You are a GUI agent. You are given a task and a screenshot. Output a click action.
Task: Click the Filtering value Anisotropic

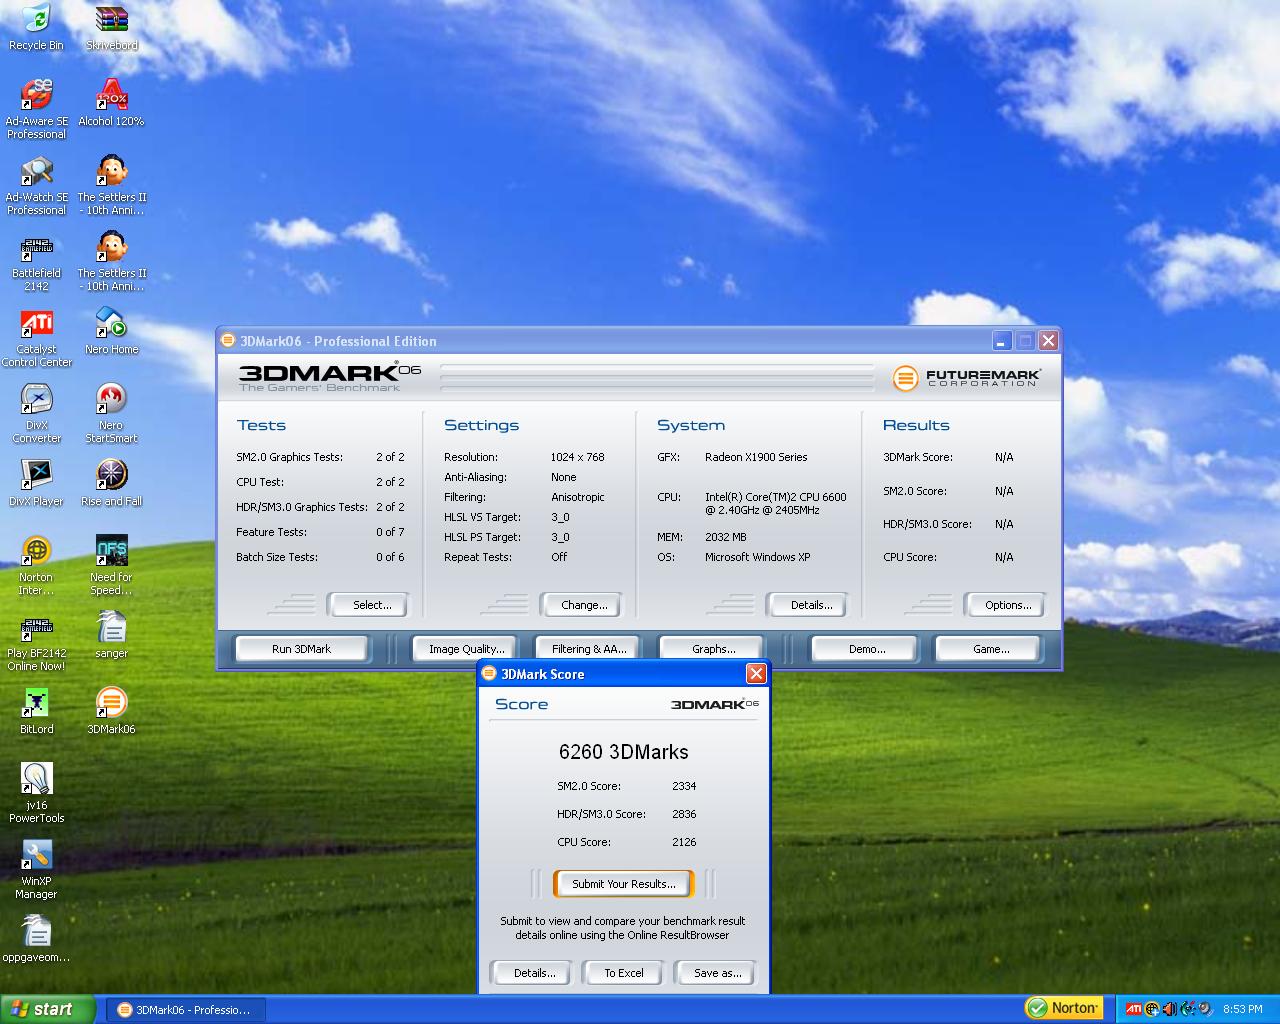(x=577, y=497)
